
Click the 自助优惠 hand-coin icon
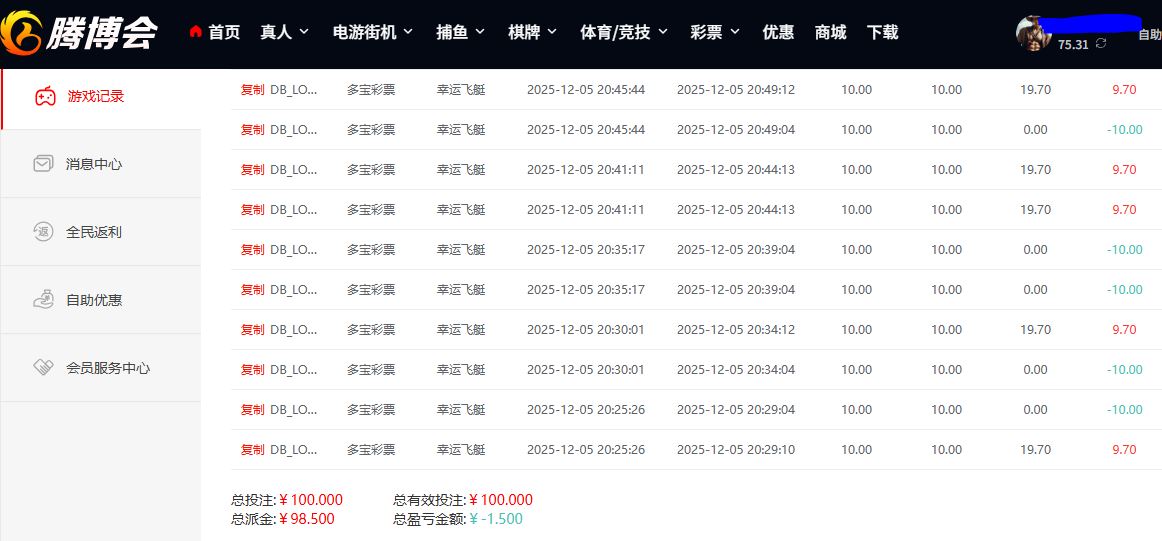tap(43, 299)
